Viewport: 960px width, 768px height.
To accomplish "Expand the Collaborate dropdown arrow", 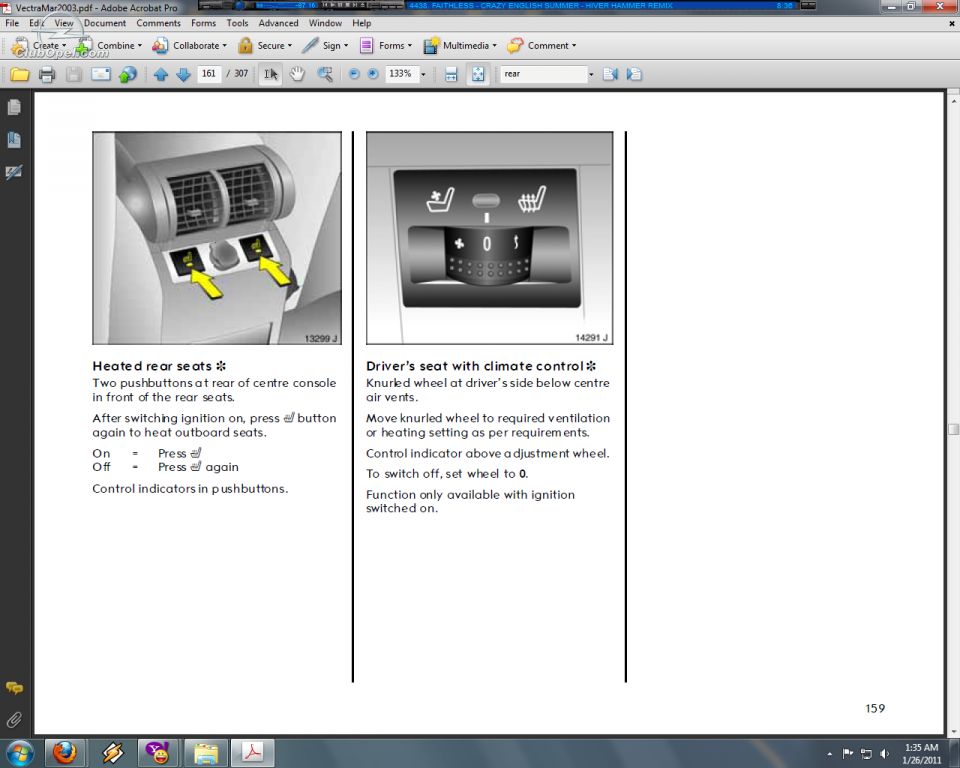I will tap(225, 45).
